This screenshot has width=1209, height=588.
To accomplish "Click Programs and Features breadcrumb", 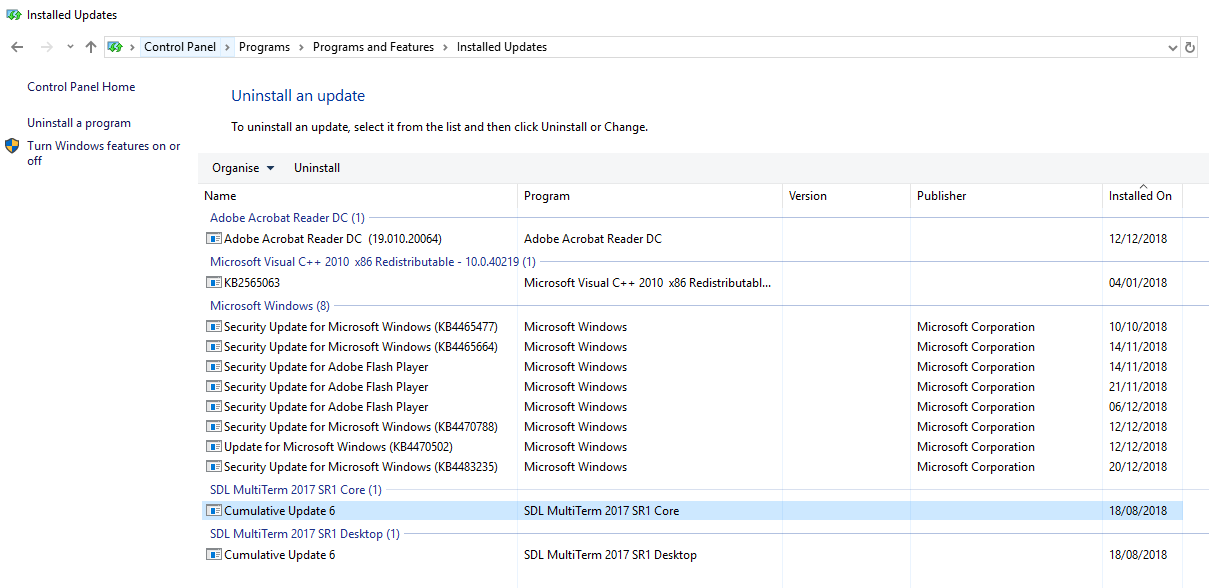I will tap(373, 47).
